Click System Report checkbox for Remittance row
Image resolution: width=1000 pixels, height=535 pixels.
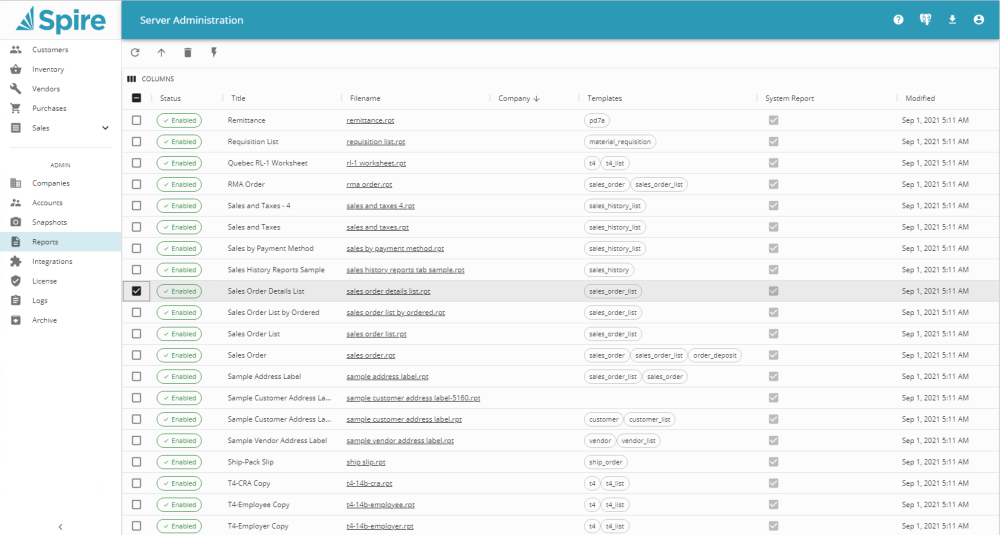coord(774,120)
